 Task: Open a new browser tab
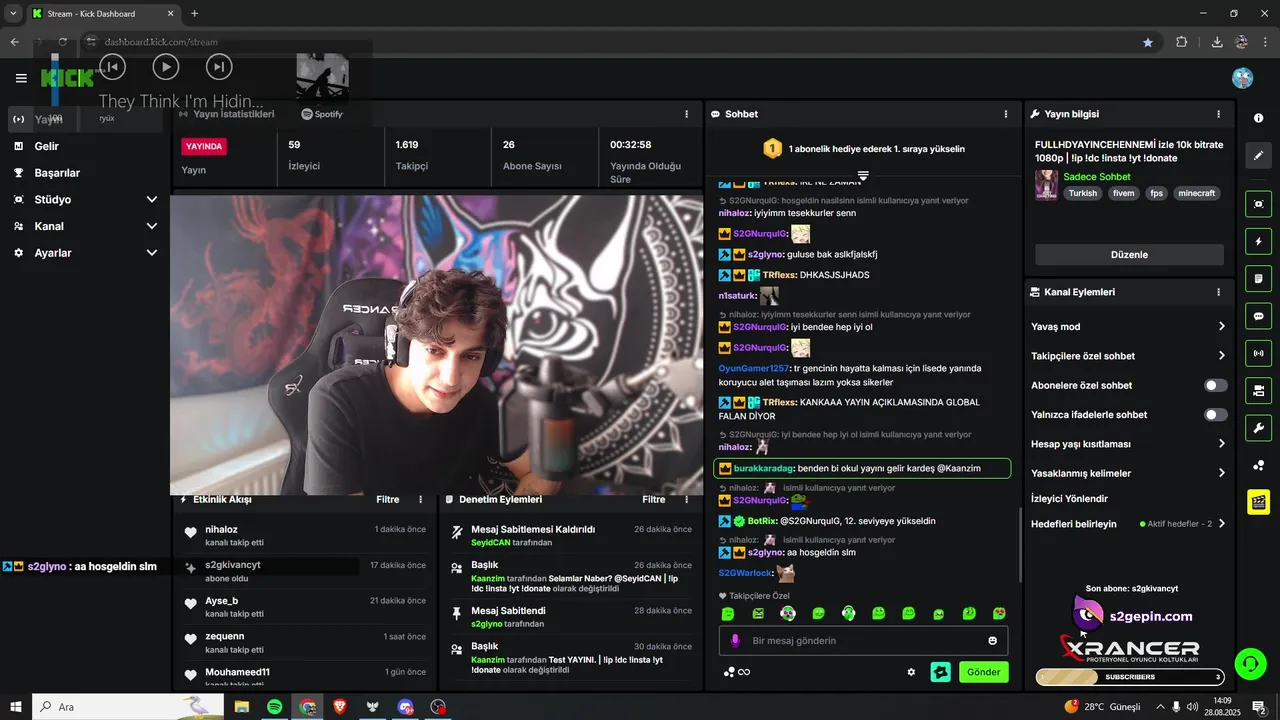click(194, 14)
